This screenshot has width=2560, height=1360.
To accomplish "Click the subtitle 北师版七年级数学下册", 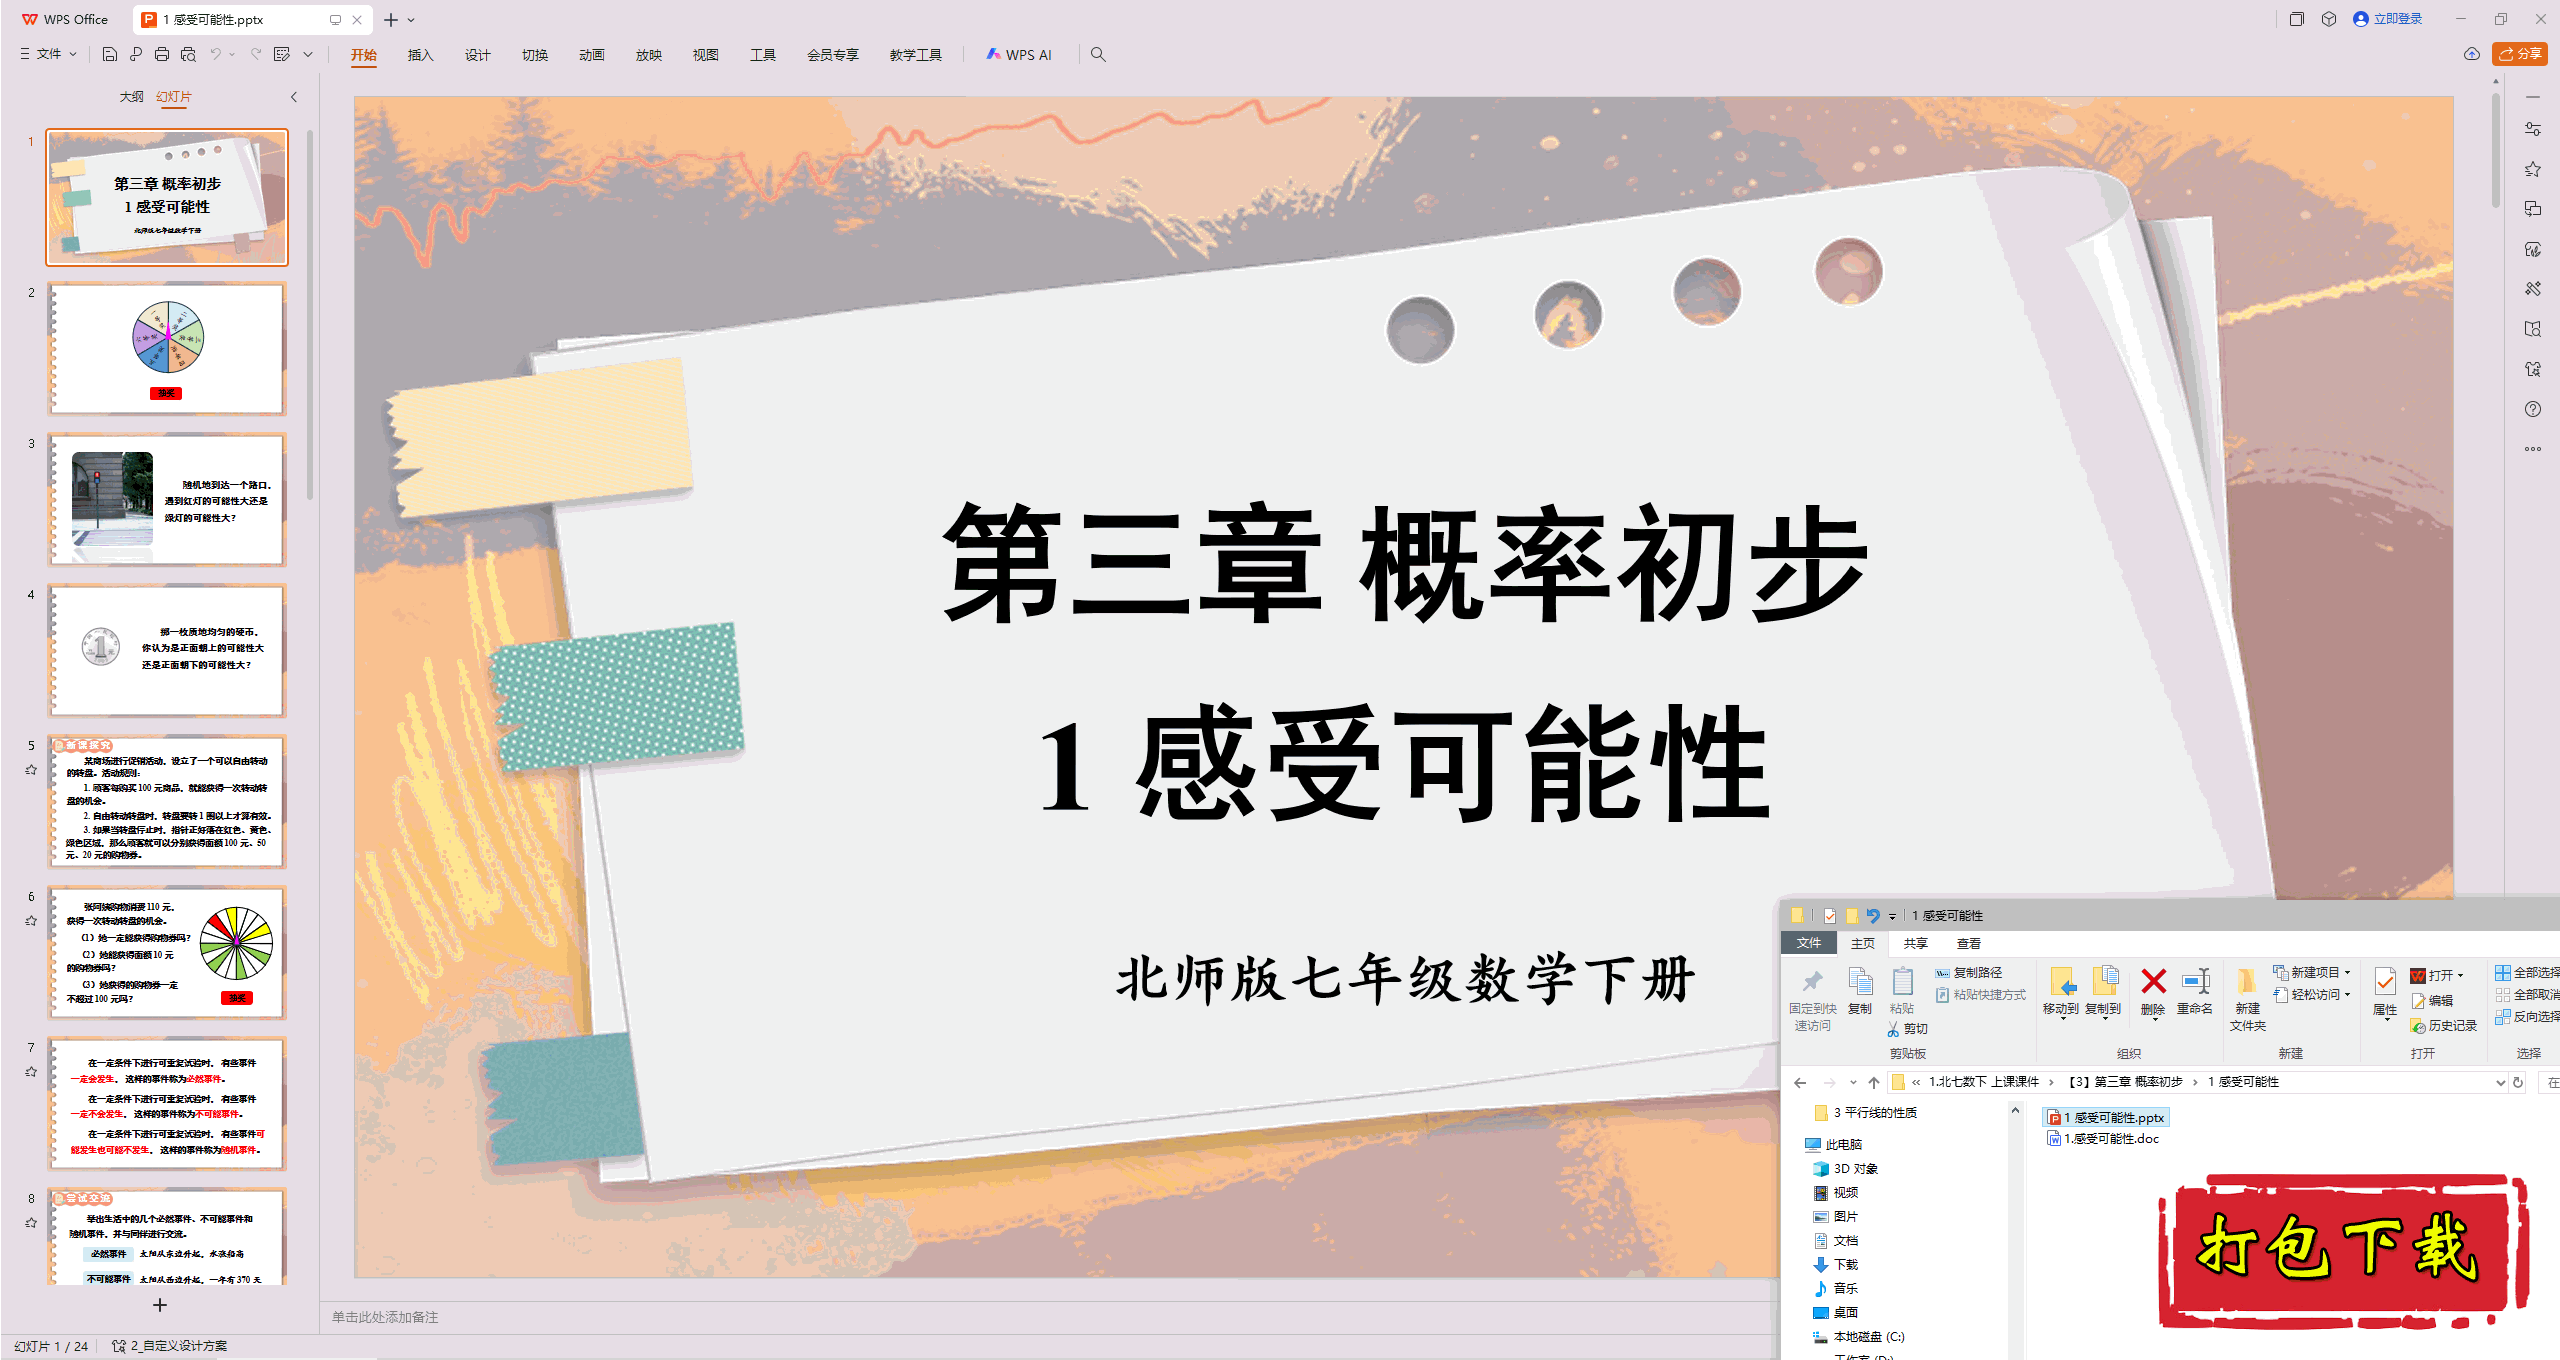I will coord(1404,978).
